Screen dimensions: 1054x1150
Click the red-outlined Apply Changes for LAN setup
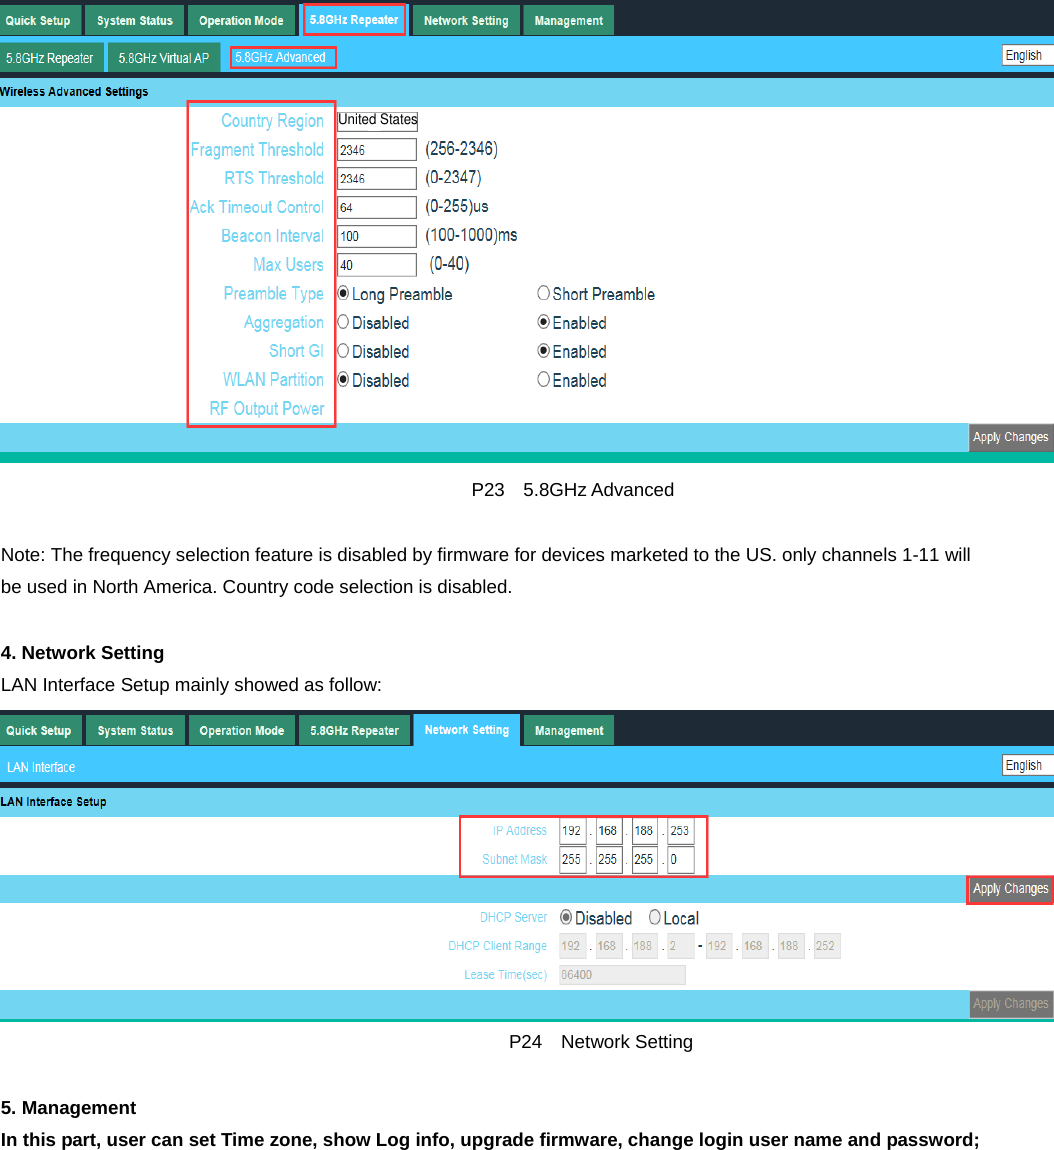pyautogui.click(x=1011, y=889)
